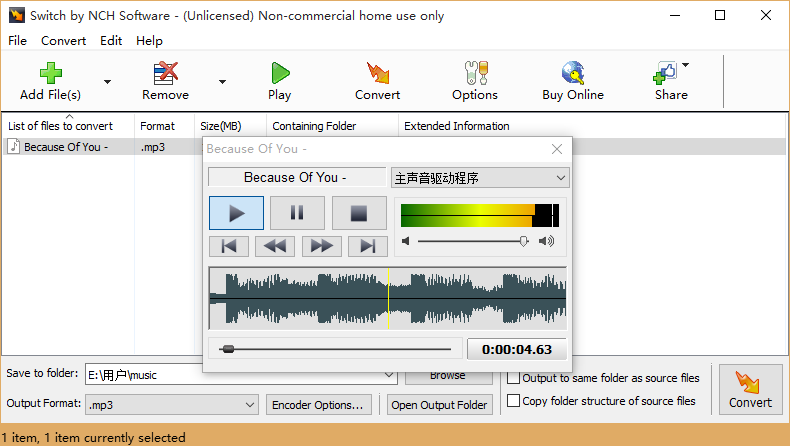Click the playback position slider thumb
Screen dimensions: 790x446
(x=228, y=349)
